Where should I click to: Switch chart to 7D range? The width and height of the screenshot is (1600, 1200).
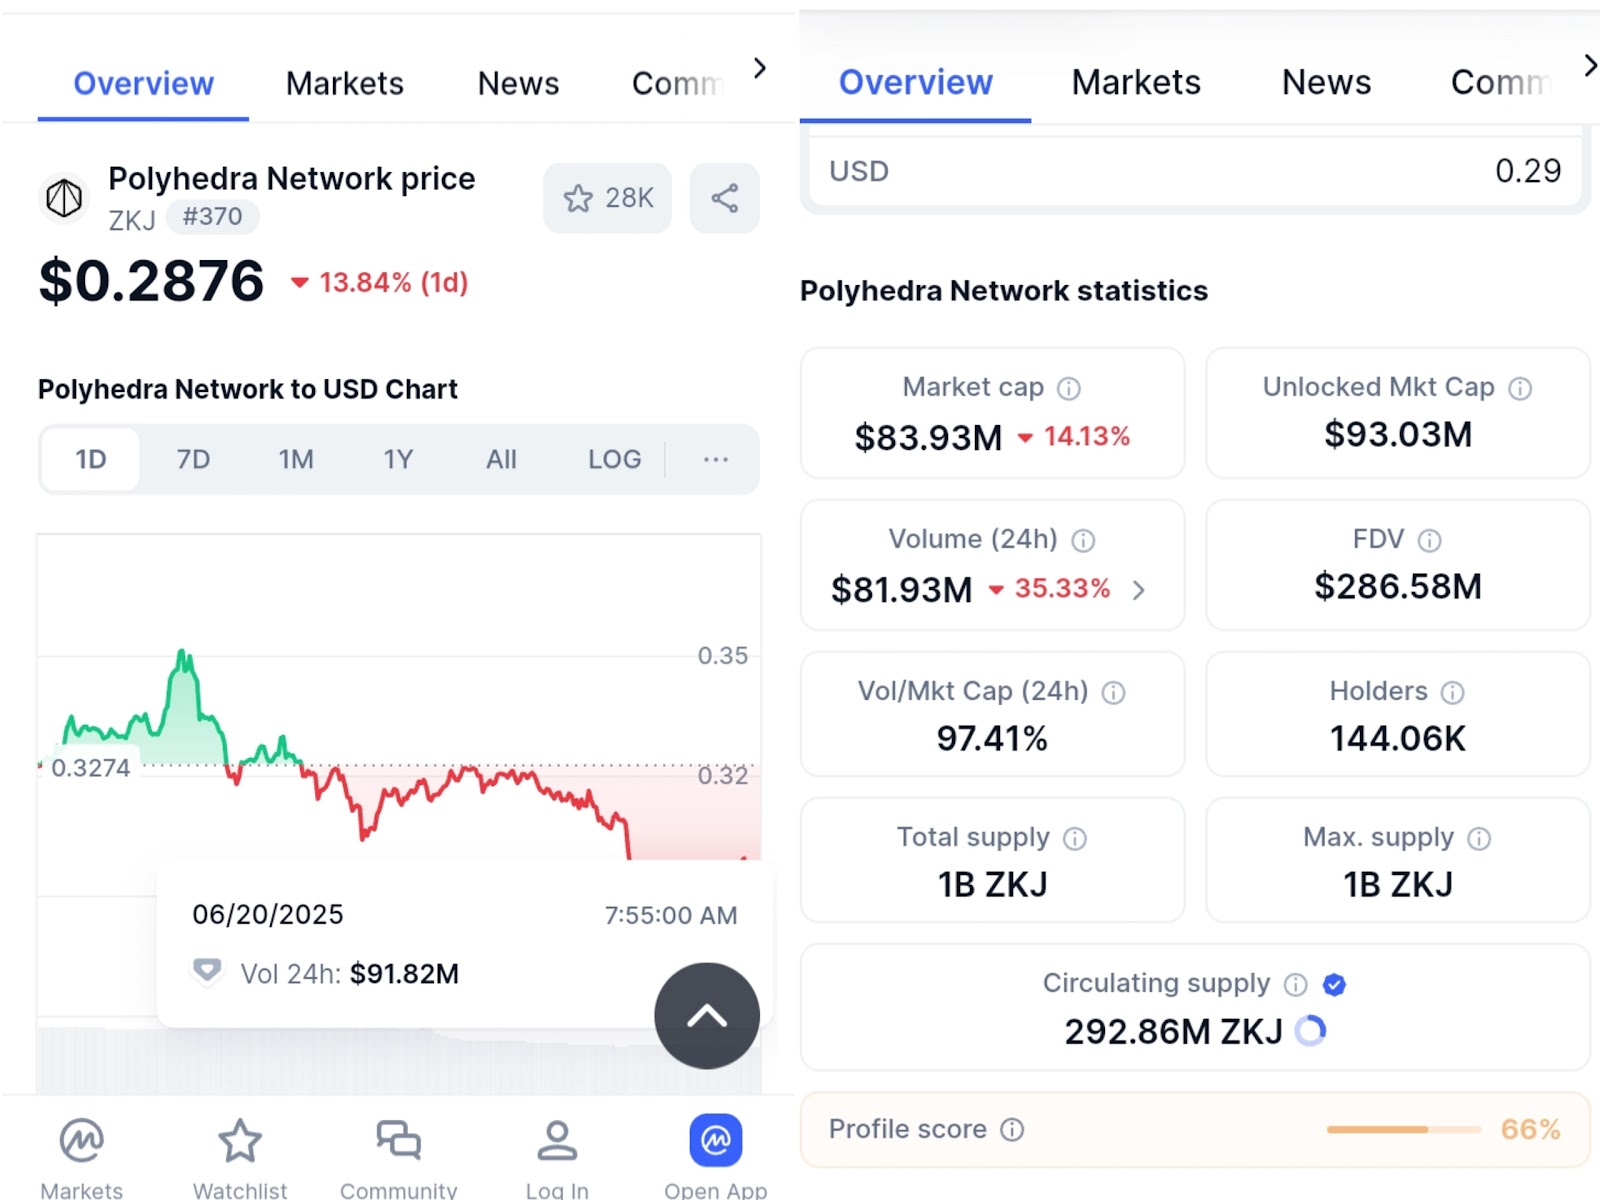tap(193, 459)
